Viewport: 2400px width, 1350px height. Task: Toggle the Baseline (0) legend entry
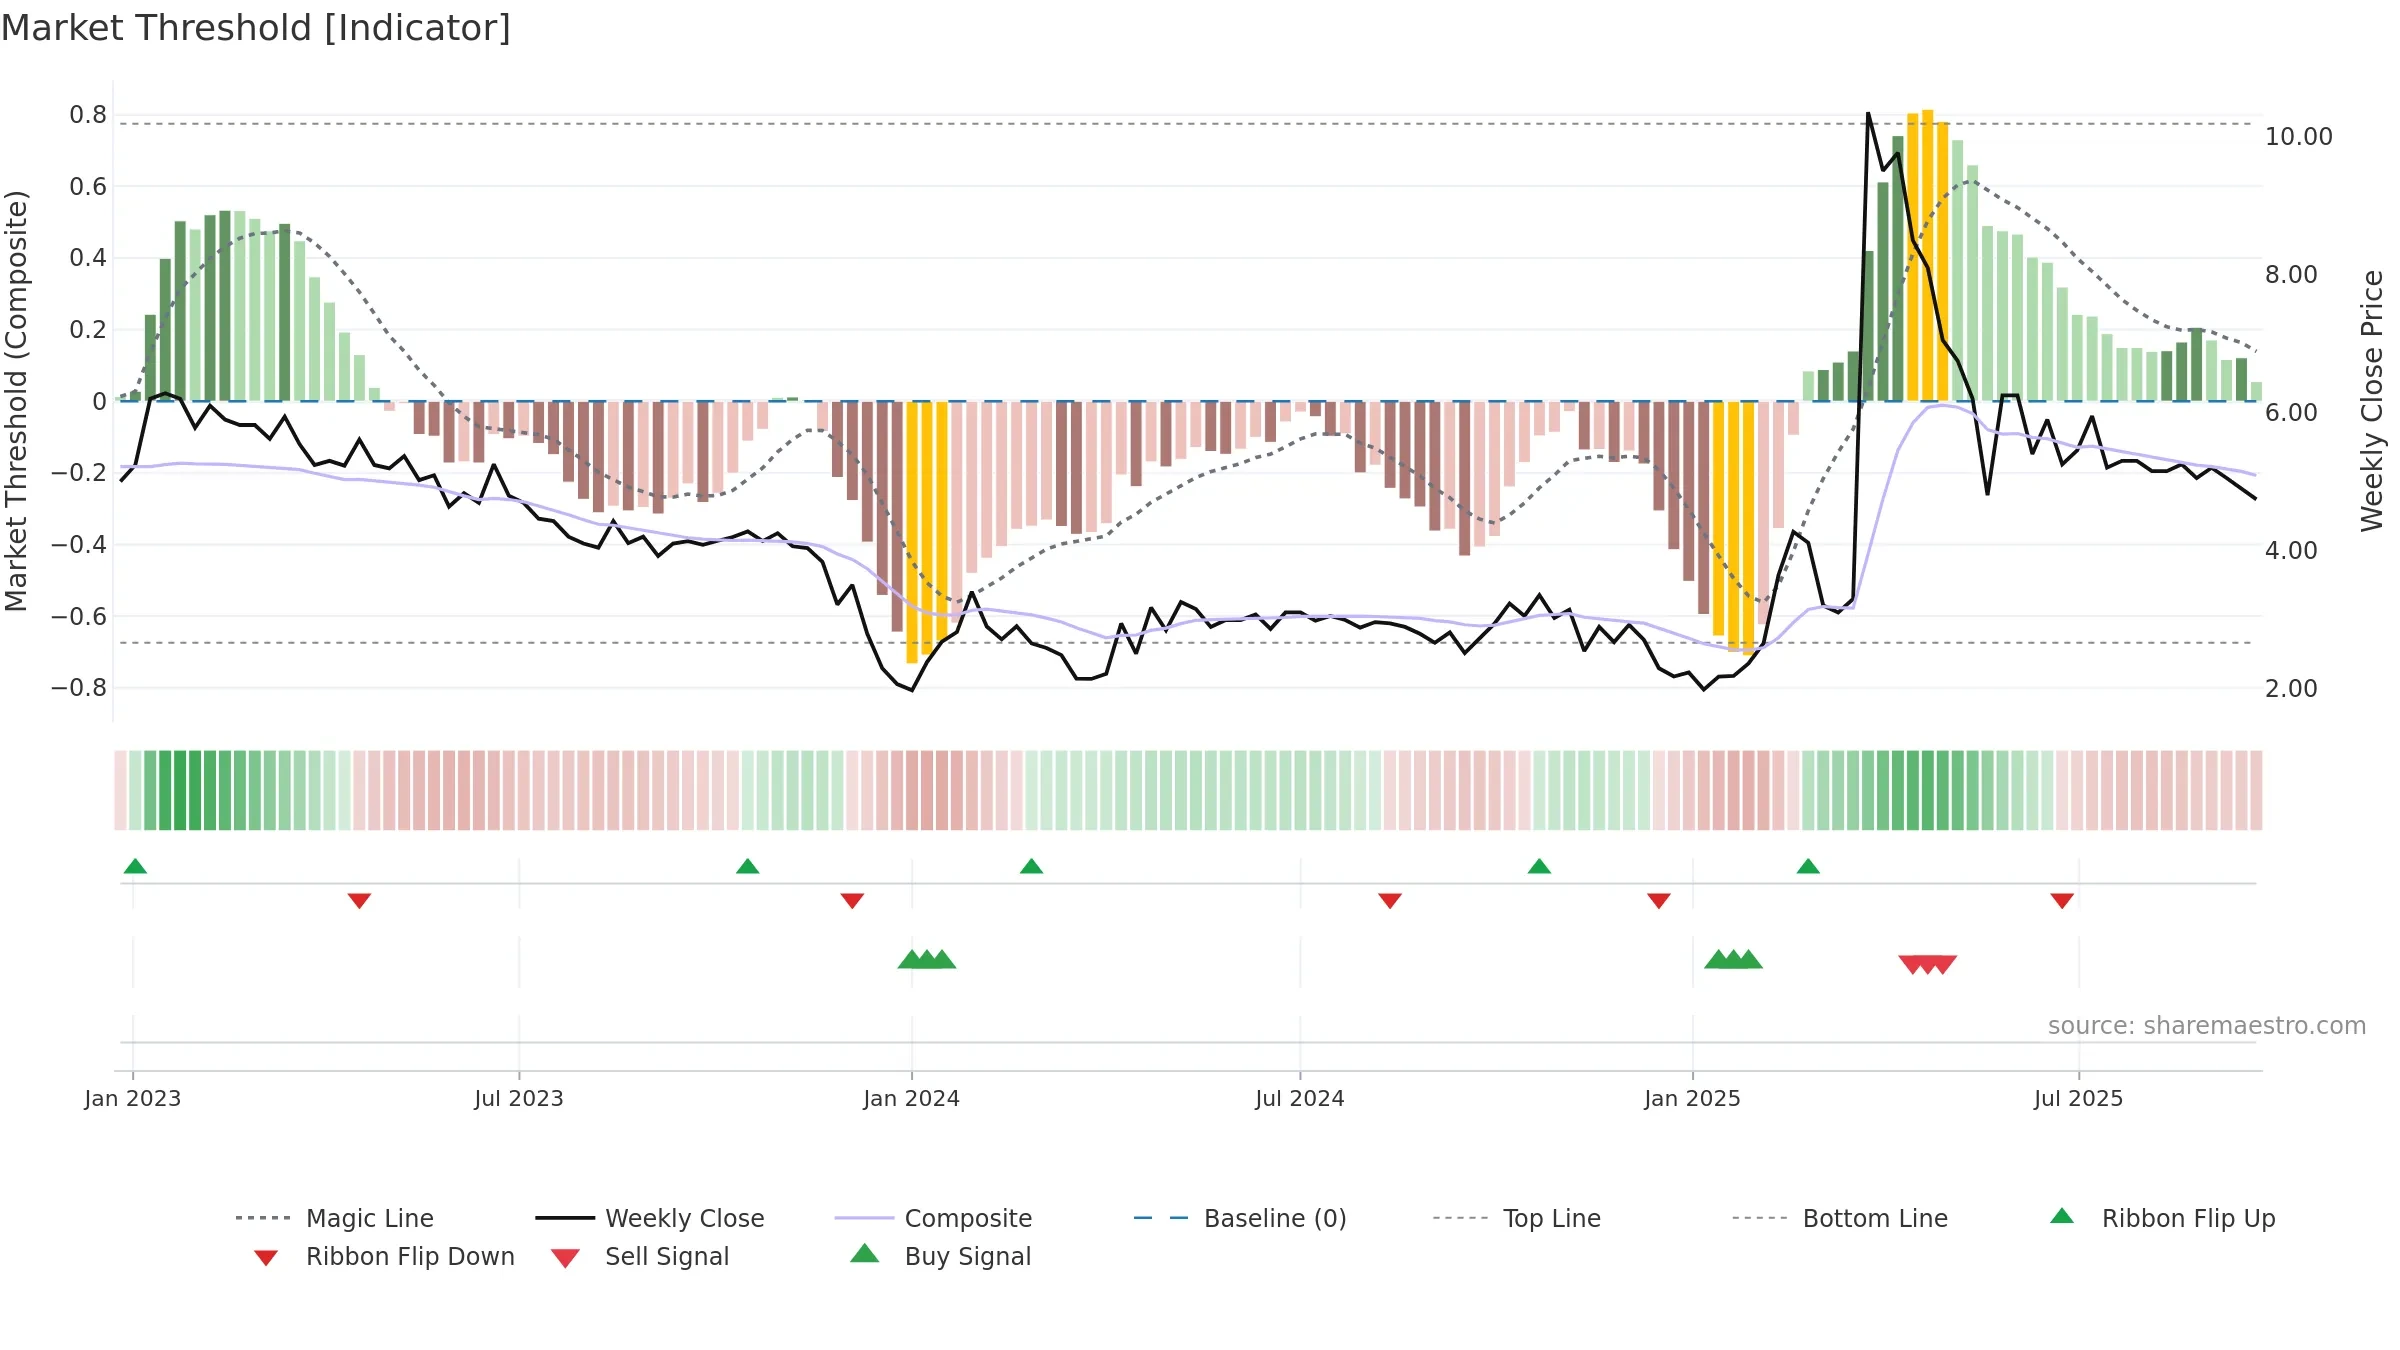(1240, 1218)
